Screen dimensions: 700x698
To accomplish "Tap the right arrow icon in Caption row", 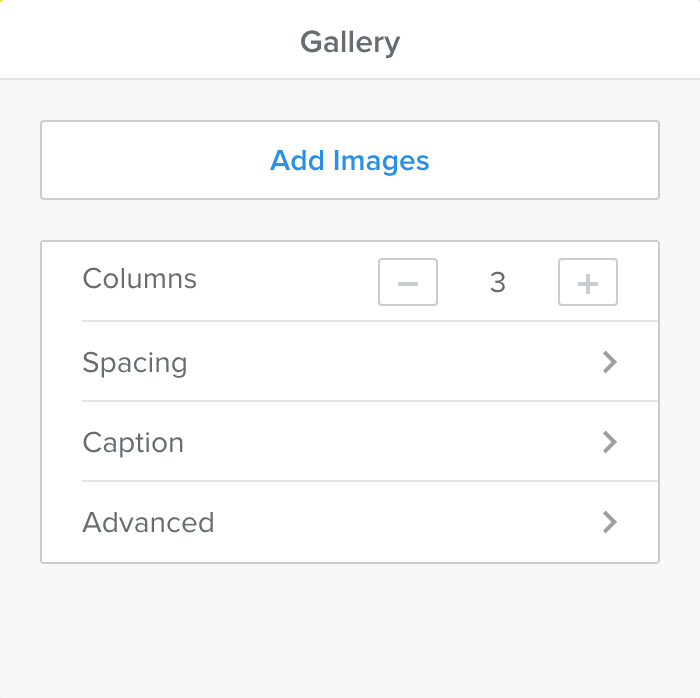I will tap(610, 442).
